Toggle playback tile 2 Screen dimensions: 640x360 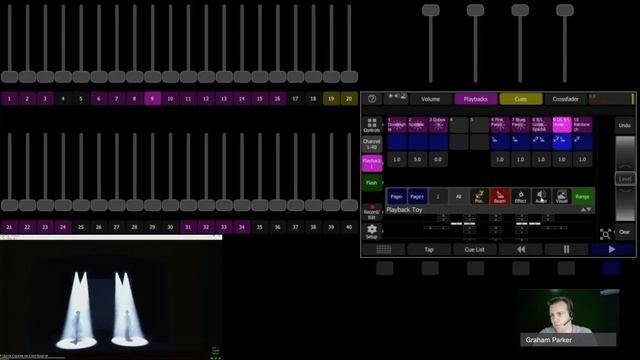tap(417, 124)
